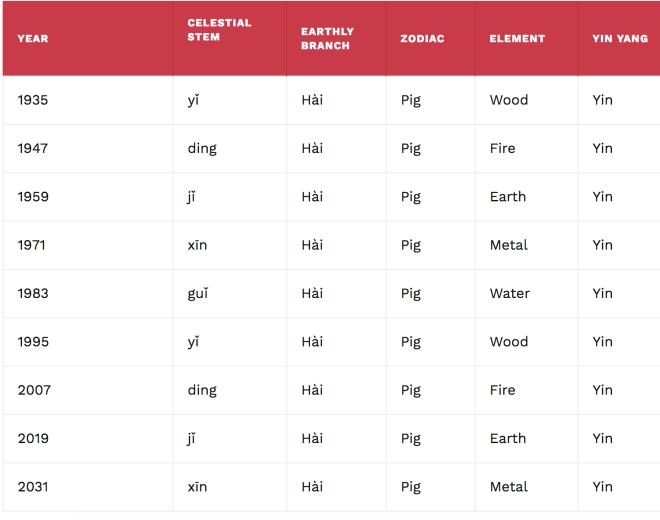Click the YEAR column header
660x520 pixels.
tap(33, 39)
